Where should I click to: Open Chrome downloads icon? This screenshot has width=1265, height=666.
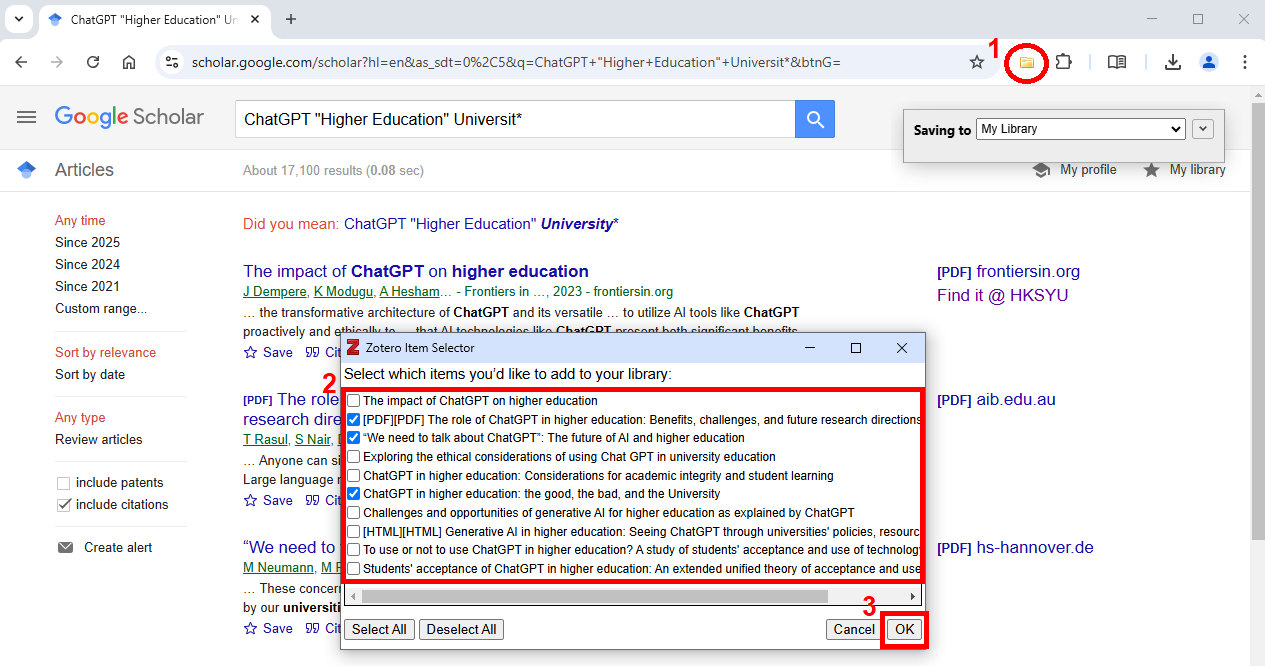pyautogui.click(x=1172, y=62)
